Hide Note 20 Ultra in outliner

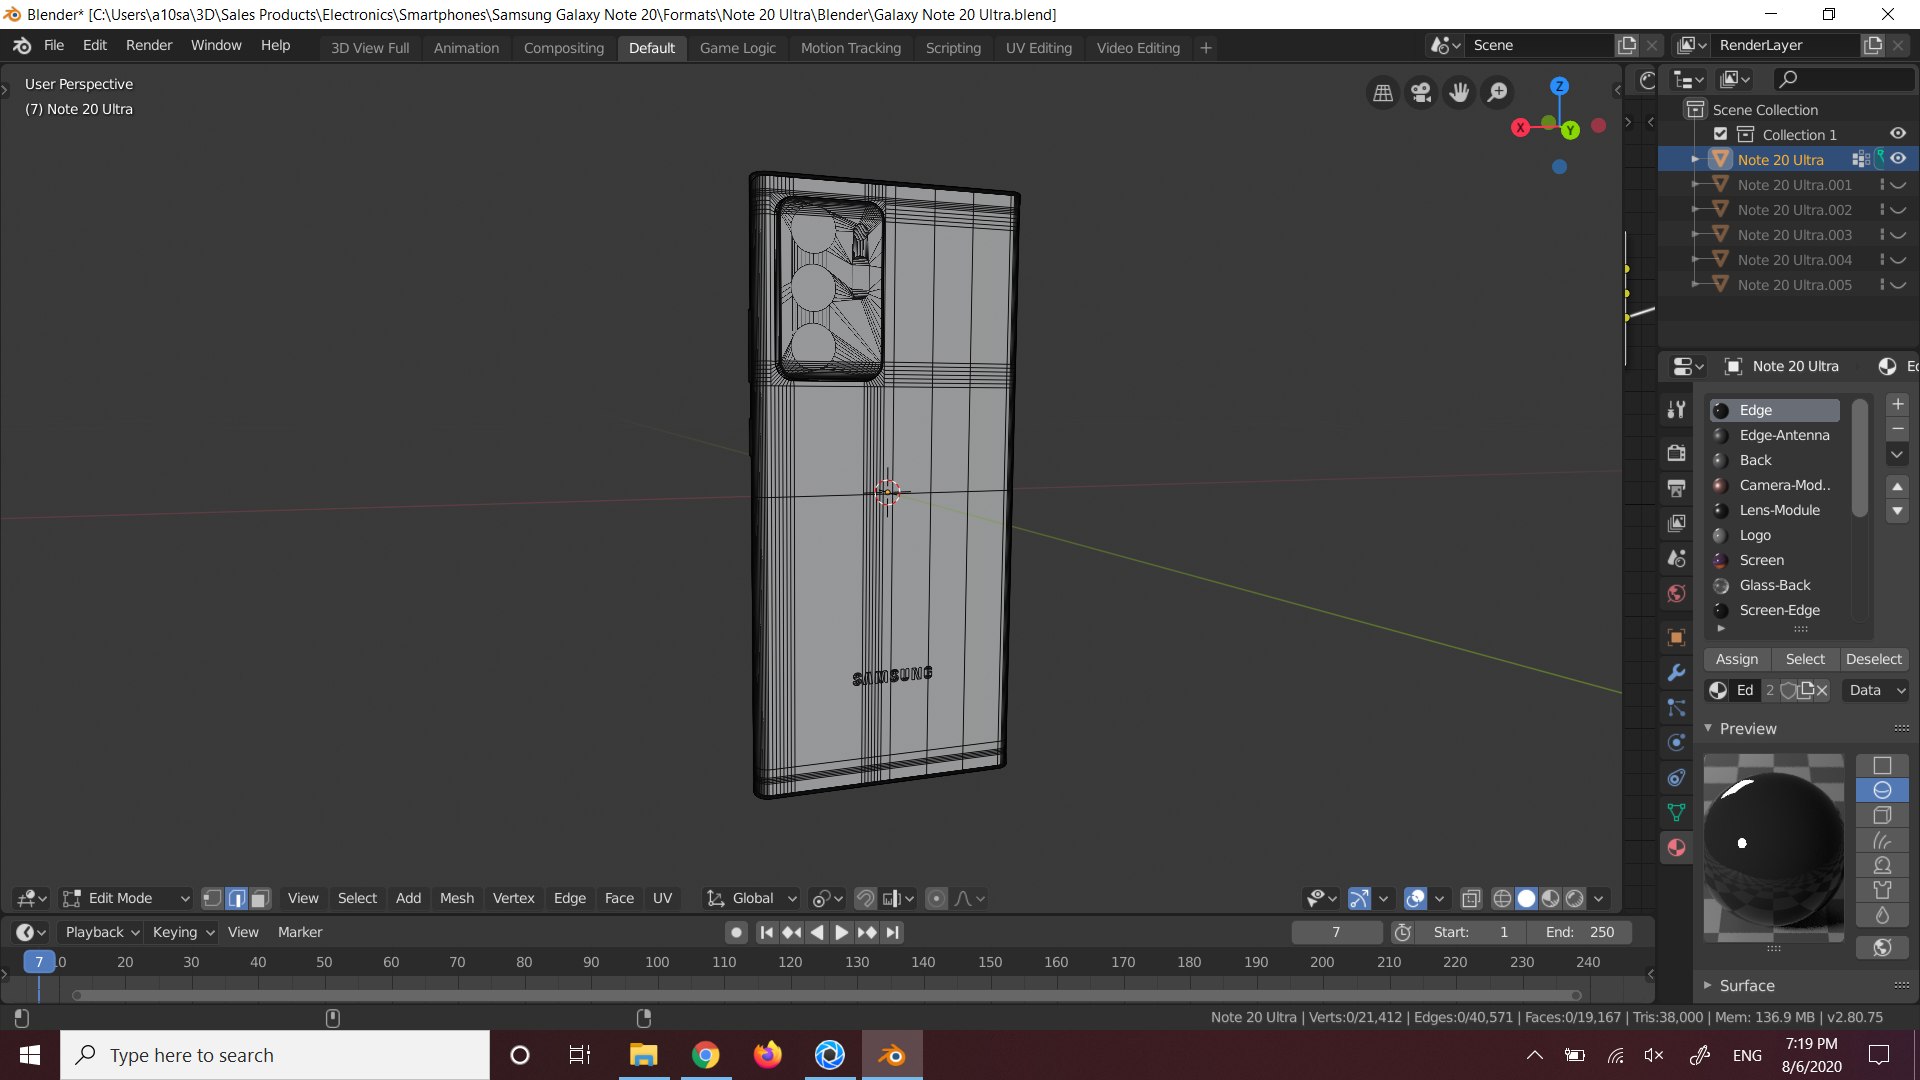1898,159
